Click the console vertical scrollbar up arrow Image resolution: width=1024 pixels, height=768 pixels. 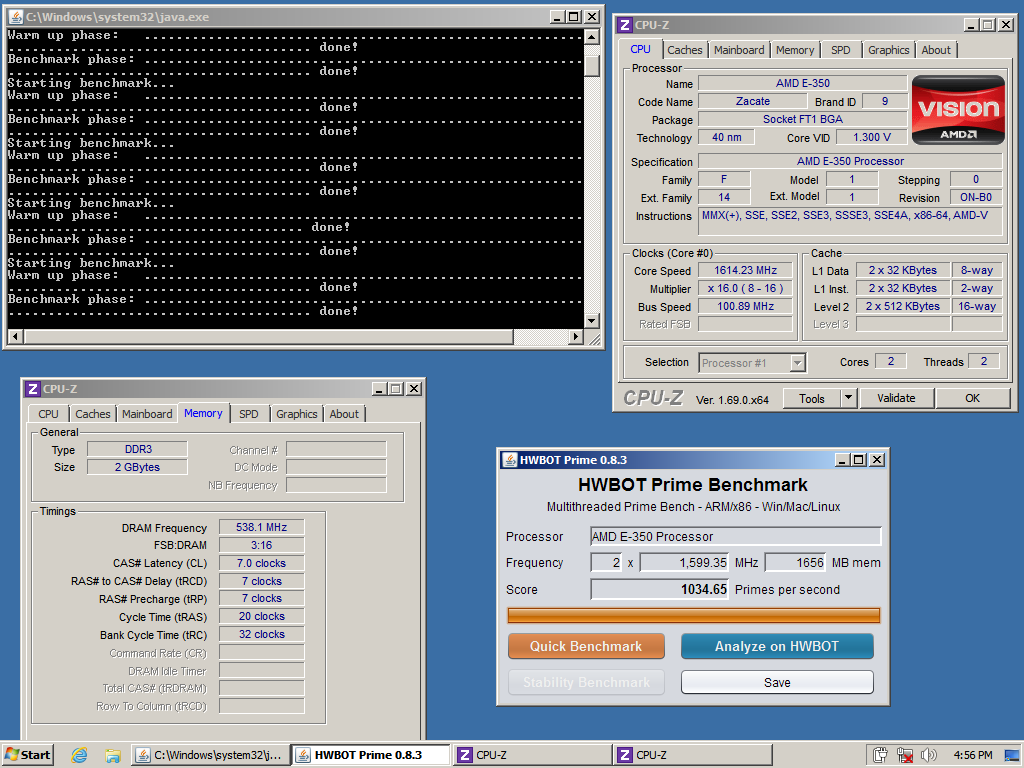[x=591, y=36]
